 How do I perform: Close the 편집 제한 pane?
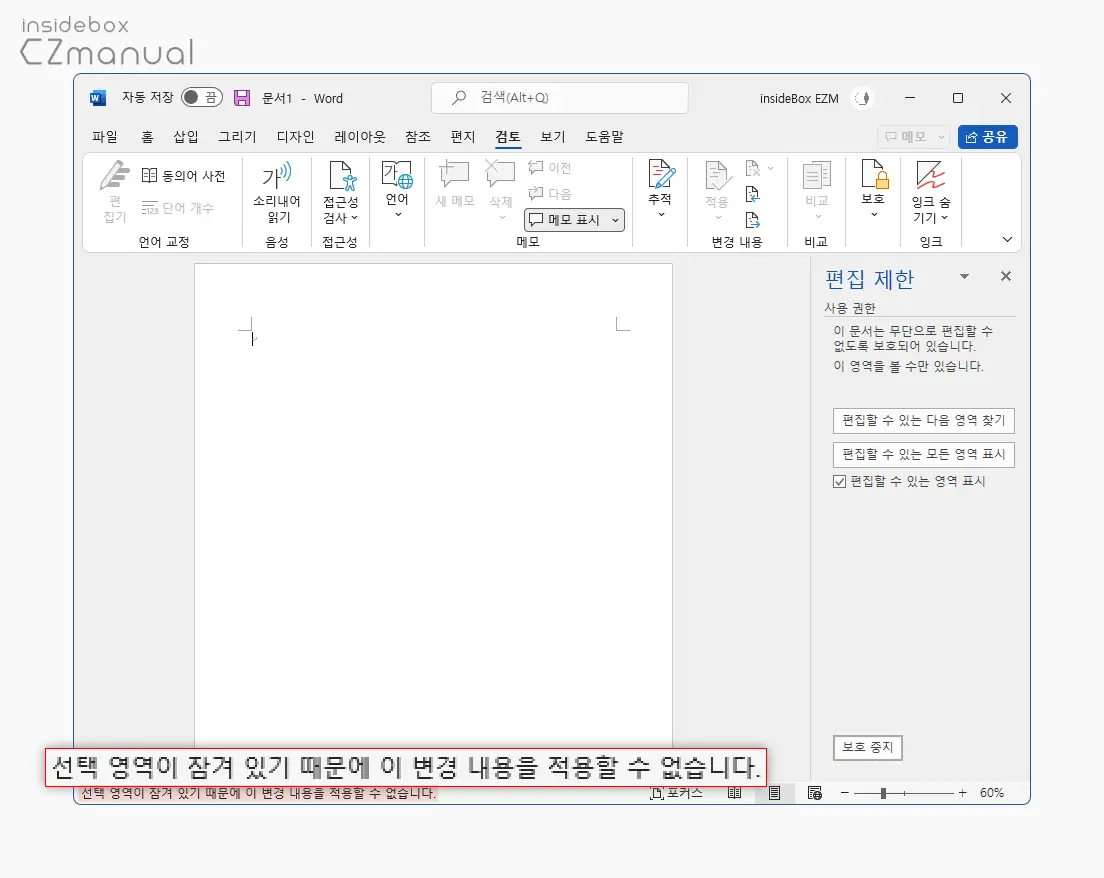1006,276
